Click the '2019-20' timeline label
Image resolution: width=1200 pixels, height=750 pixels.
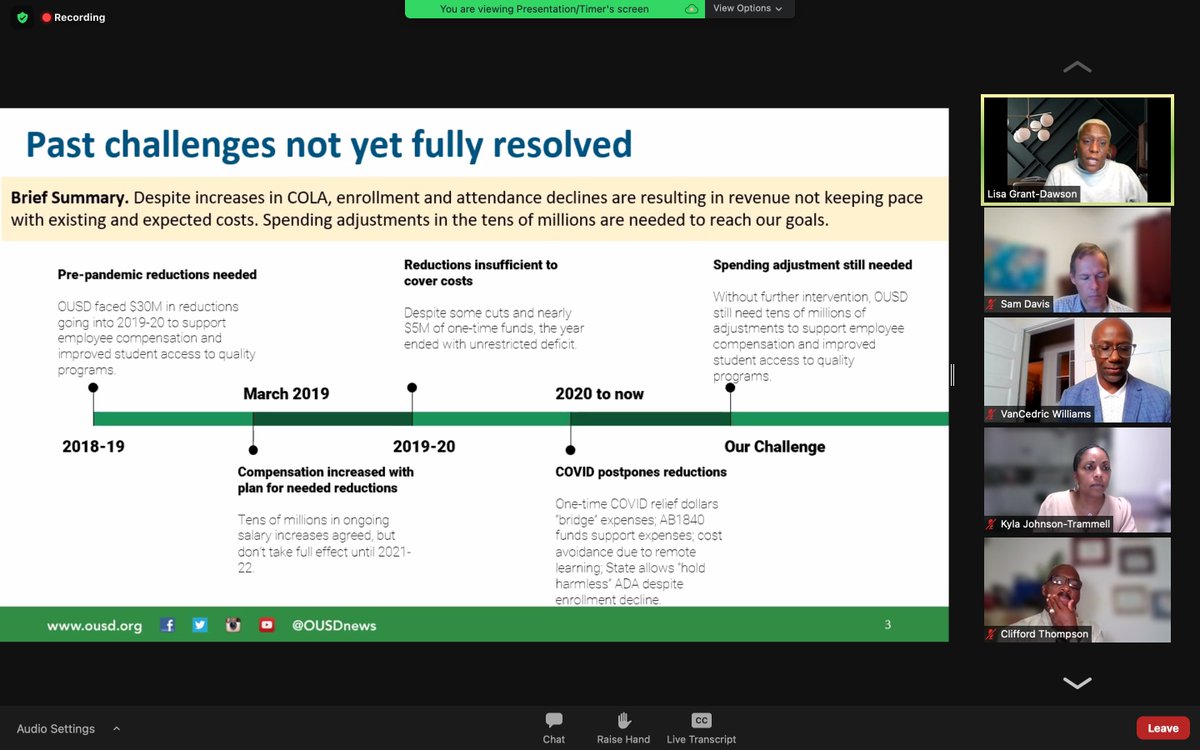pyautogui.click(x=424, y=446)
